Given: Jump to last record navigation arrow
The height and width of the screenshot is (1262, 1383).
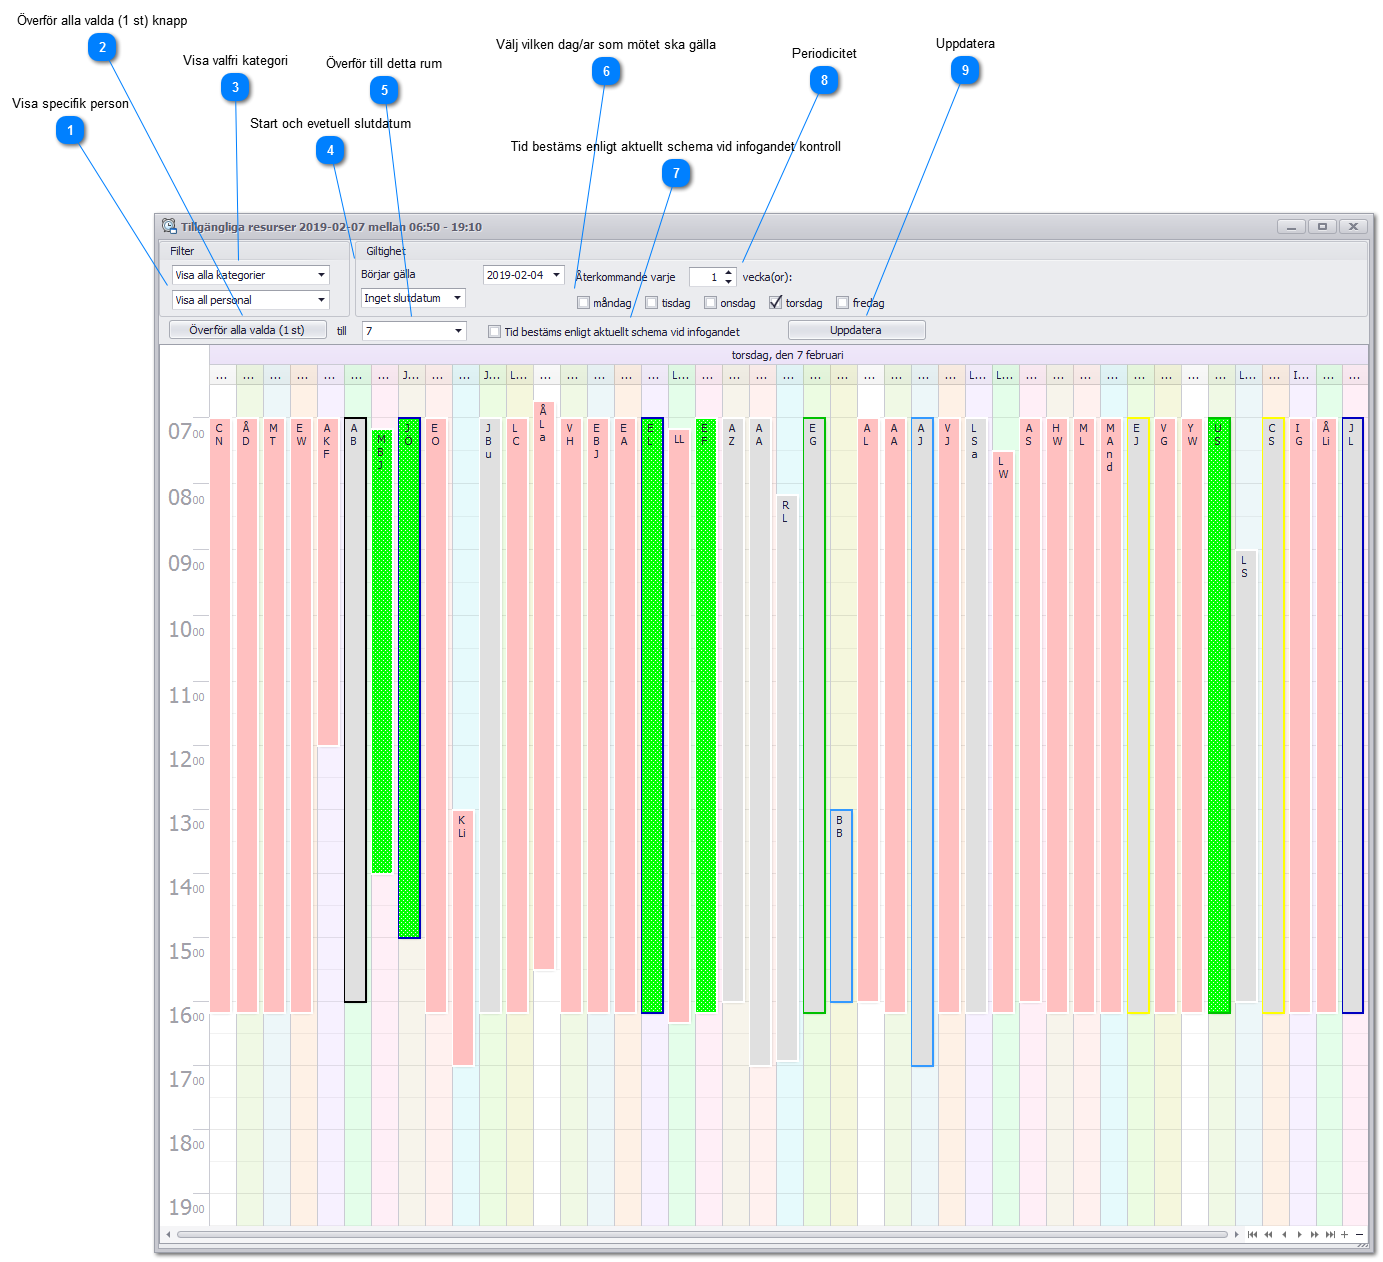Looking at the screenshot, I should point(1330,1234).
